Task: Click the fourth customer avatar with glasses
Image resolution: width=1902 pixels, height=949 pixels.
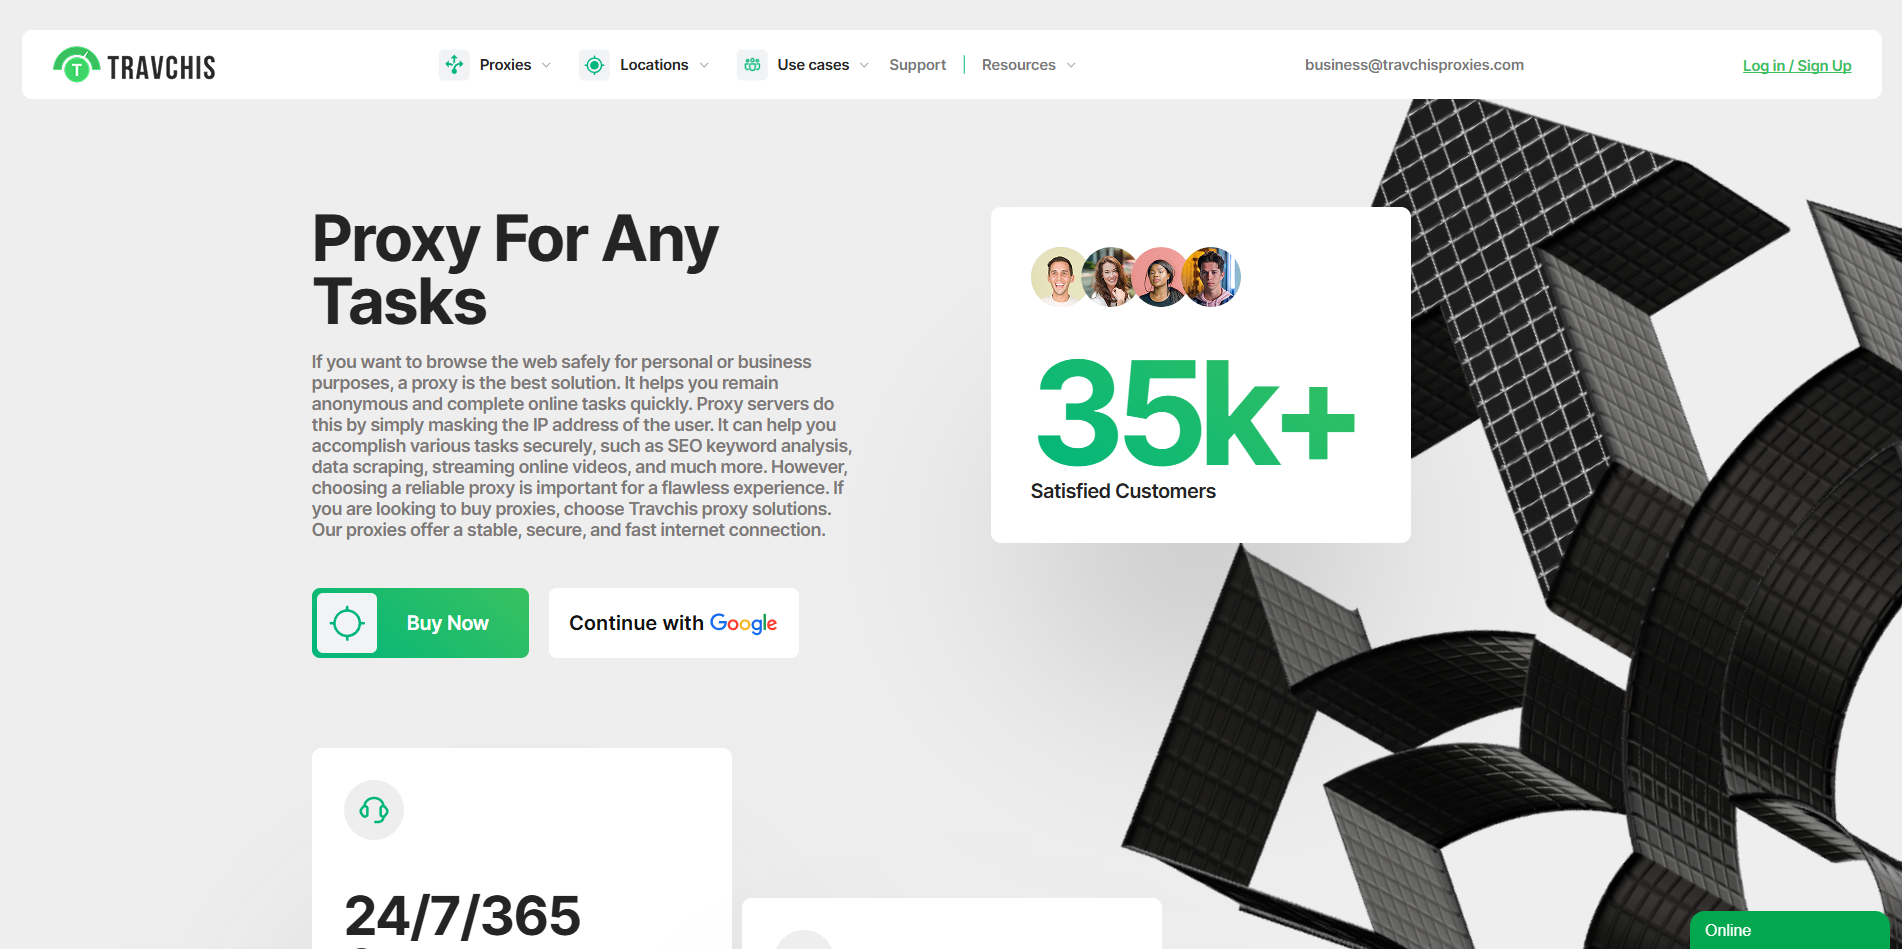Action: click(1212, 277)
